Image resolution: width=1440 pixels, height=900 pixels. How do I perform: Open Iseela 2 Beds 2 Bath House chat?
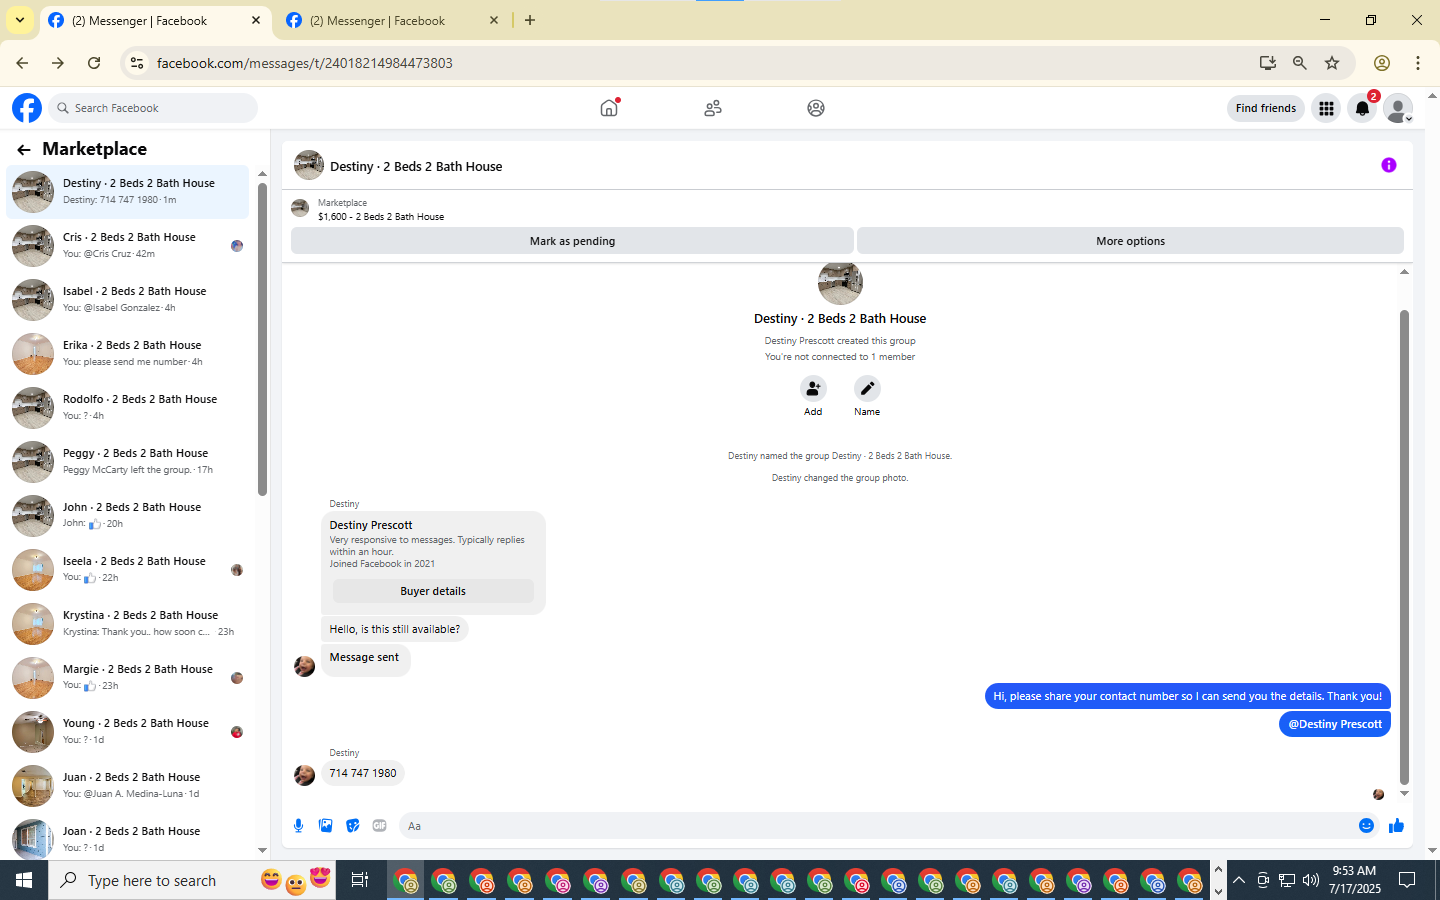128,570
